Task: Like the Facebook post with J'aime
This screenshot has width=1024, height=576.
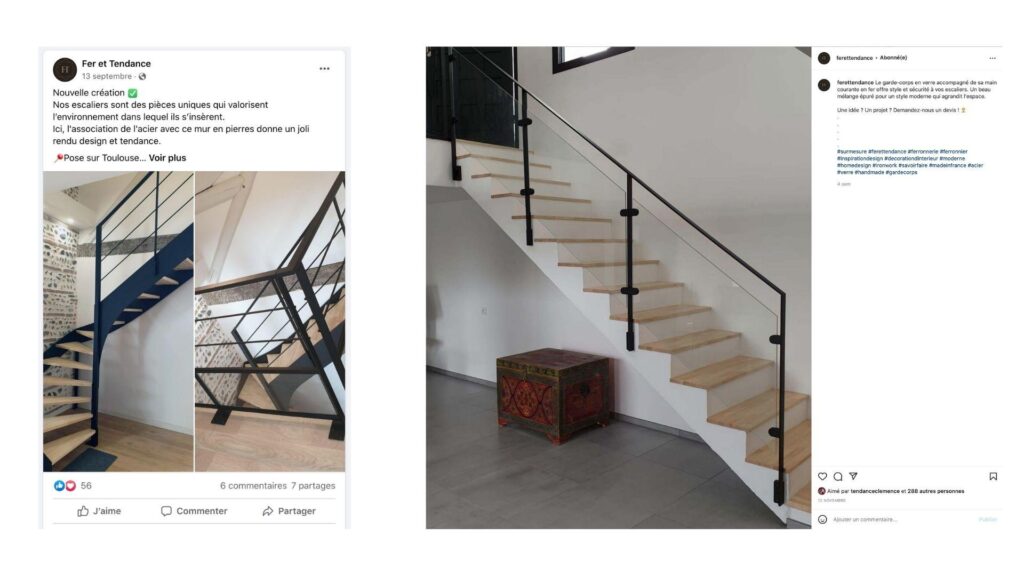Action: 99,511
